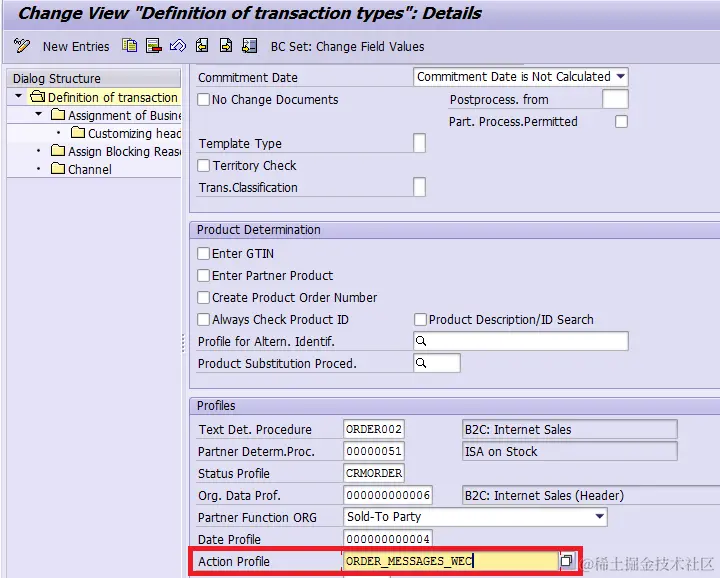Go to next entry icon
The height and width of the screenshot is (578, 720).
point(226,45)
